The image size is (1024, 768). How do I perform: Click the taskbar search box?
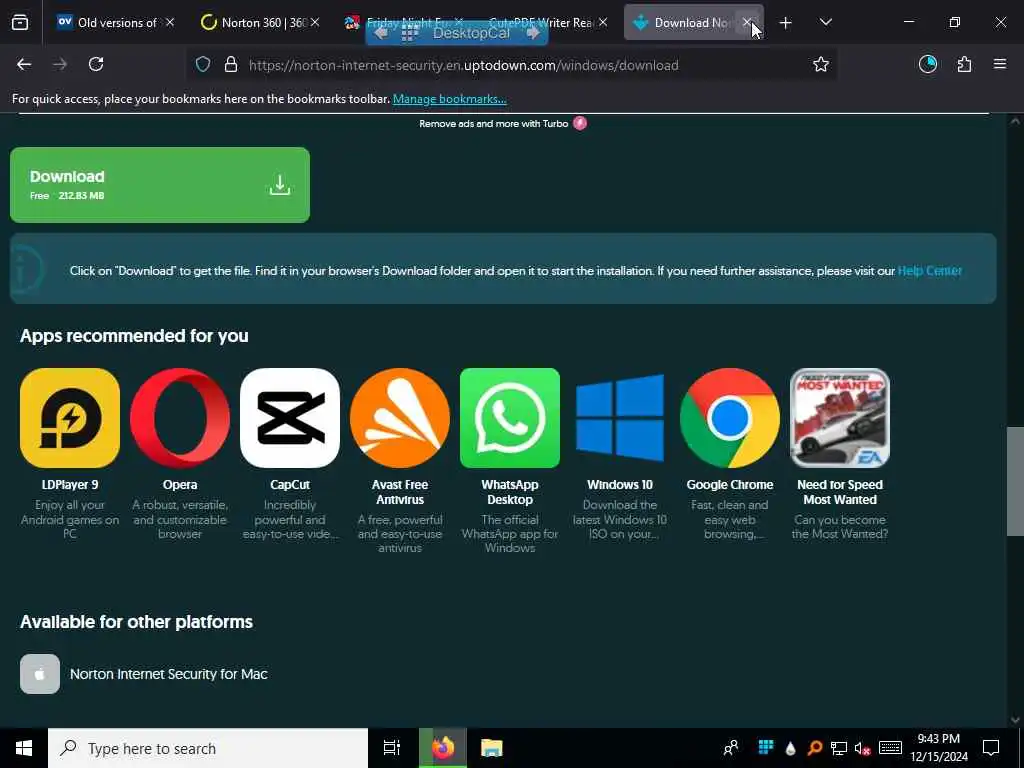click(208, 748)
